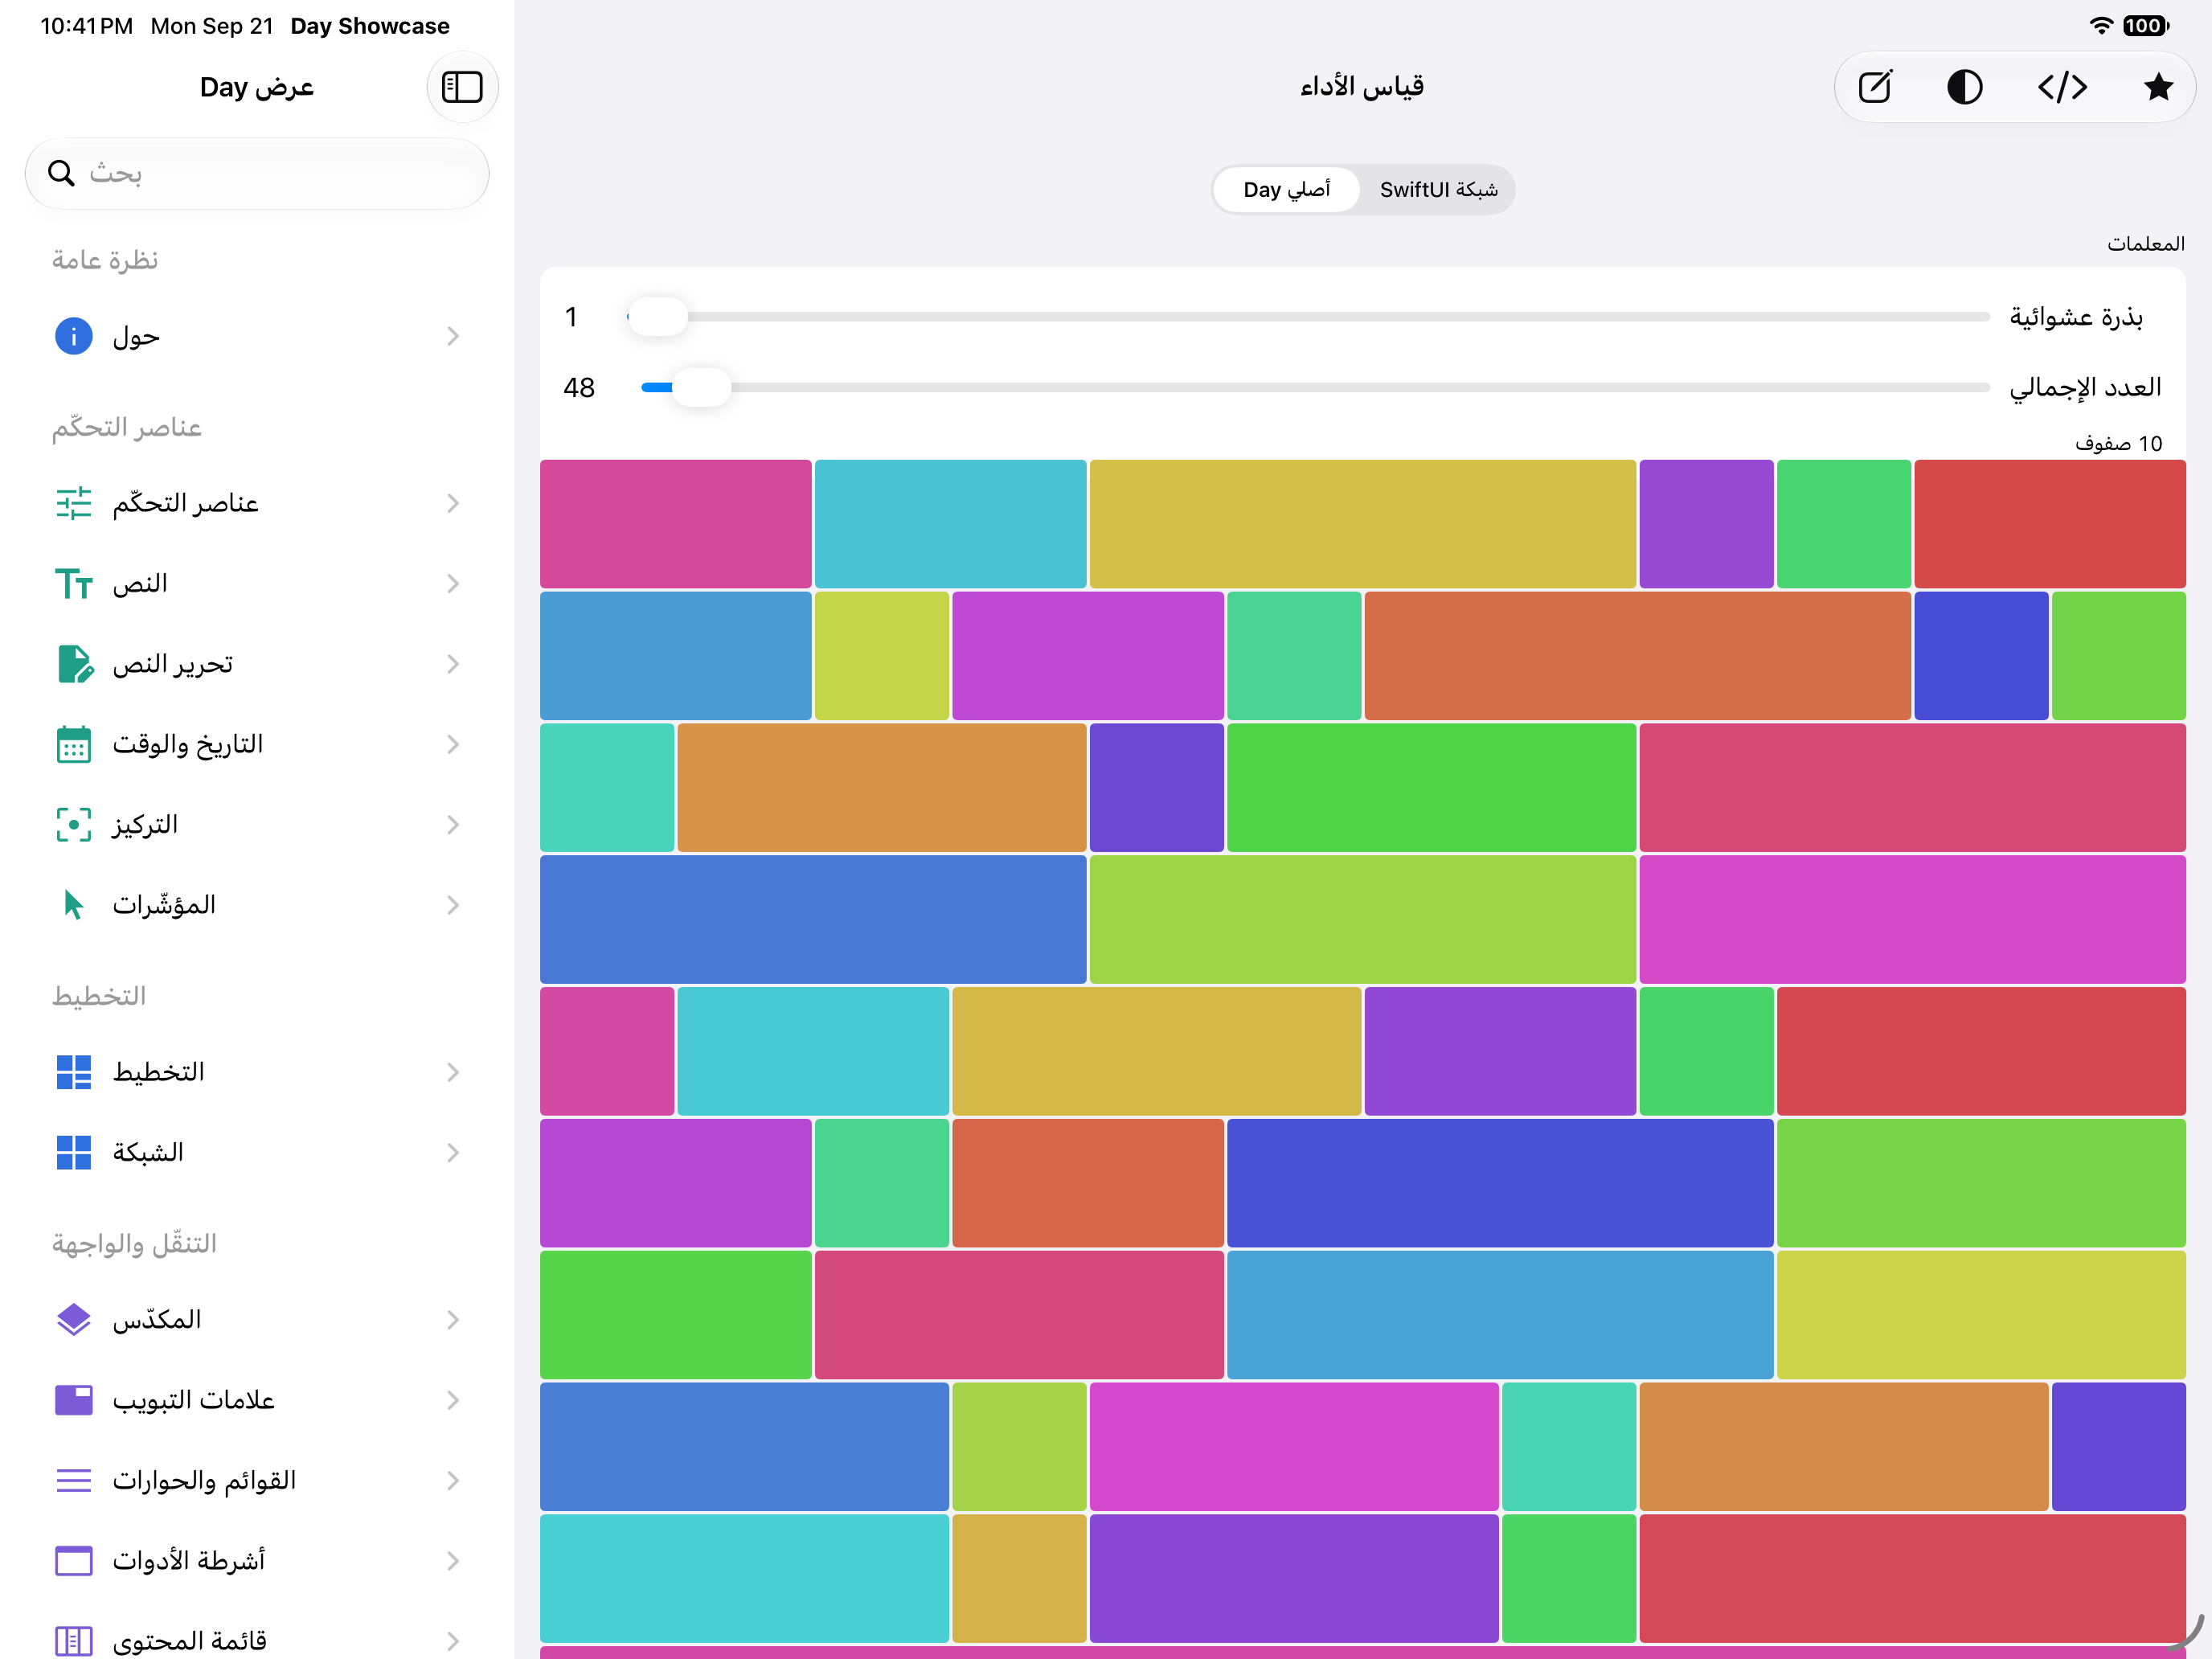Click the layout grid icon for التخطيط
The width and height of the screenshot is (2212, 1659).
click(x=74, y=1072)
